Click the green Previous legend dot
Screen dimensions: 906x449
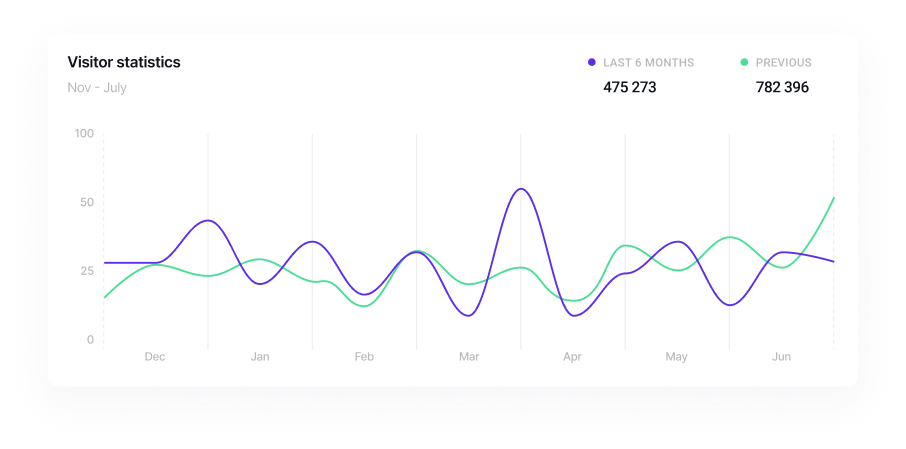[x=744, y=63]
